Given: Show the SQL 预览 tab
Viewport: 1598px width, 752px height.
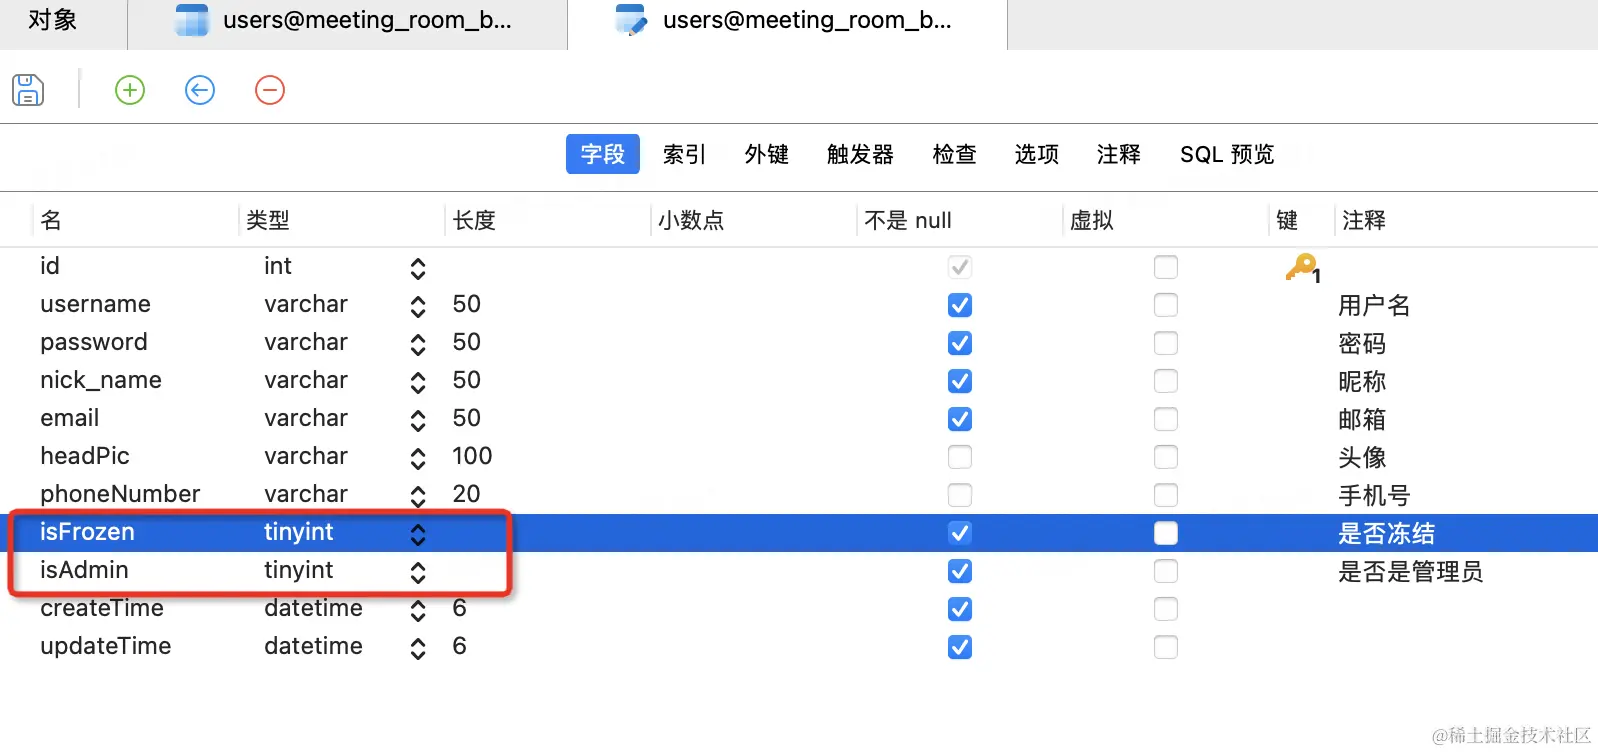Looking at the screenshot, I should 1227,154.
